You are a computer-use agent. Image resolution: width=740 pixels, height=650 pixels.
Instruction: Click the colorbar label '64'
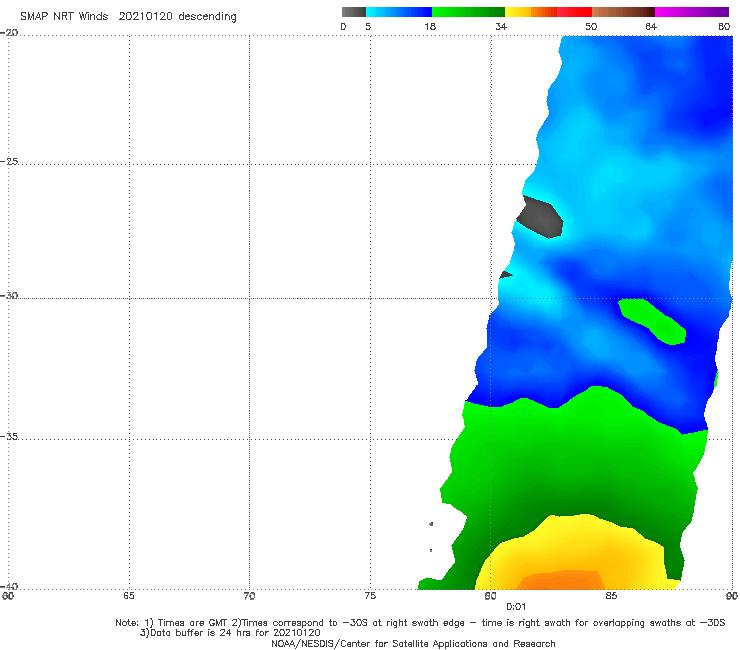coord(651,26)
